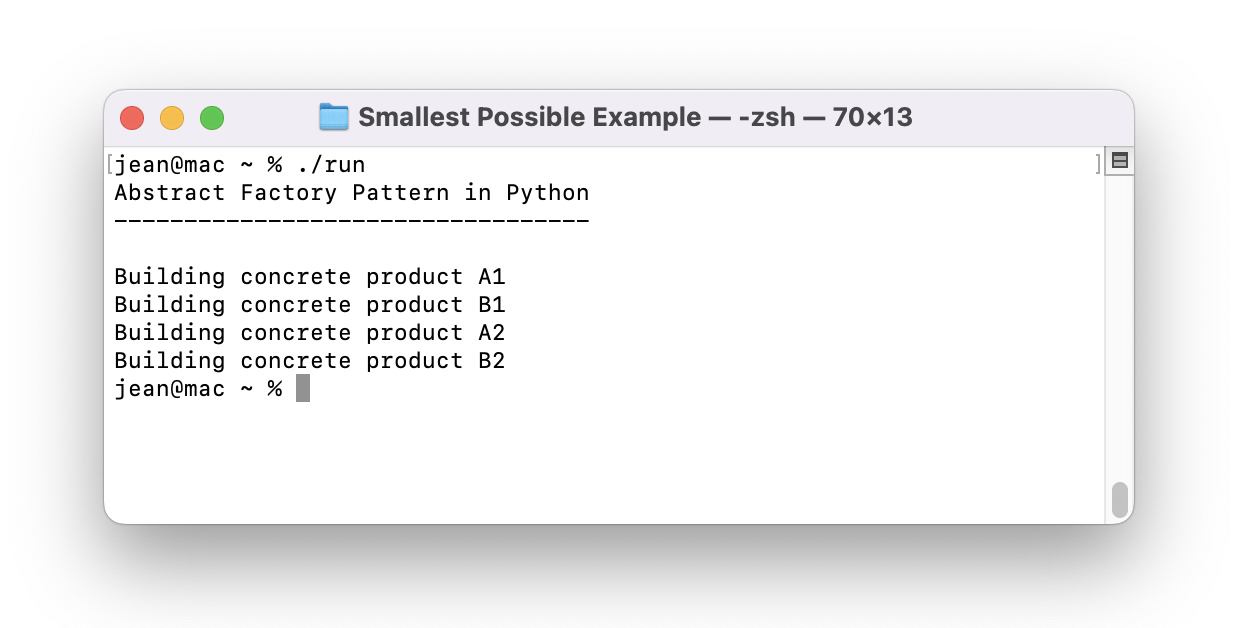Viewport: 1236px width, 628px height.
Task: Minimize the window using yellow button
Action: click(x=172, y=118)
